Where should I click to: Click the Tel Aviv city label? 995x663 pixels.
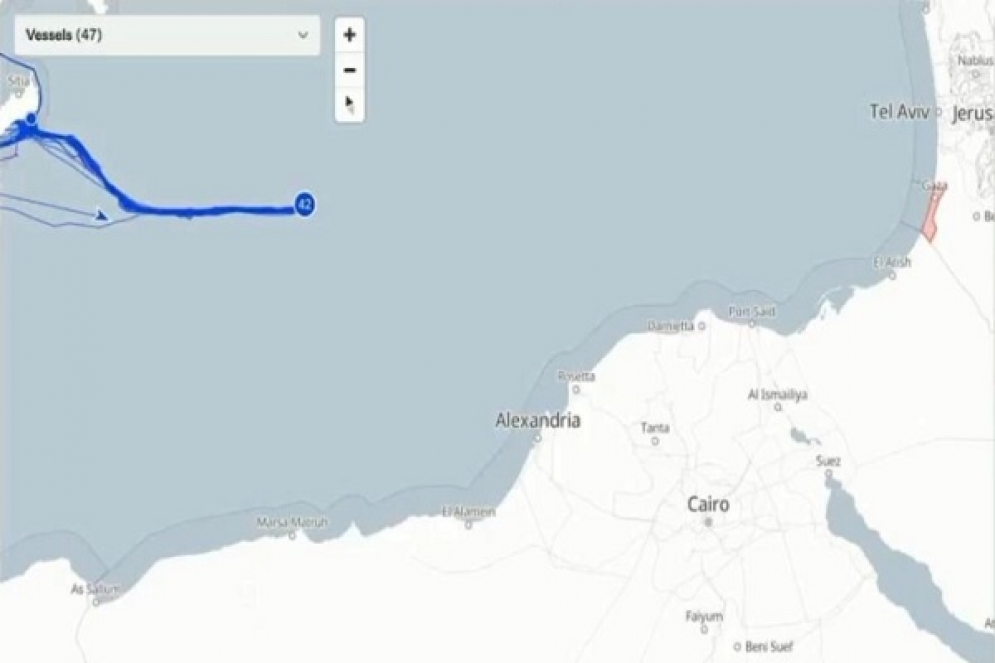tap(899, 112)
